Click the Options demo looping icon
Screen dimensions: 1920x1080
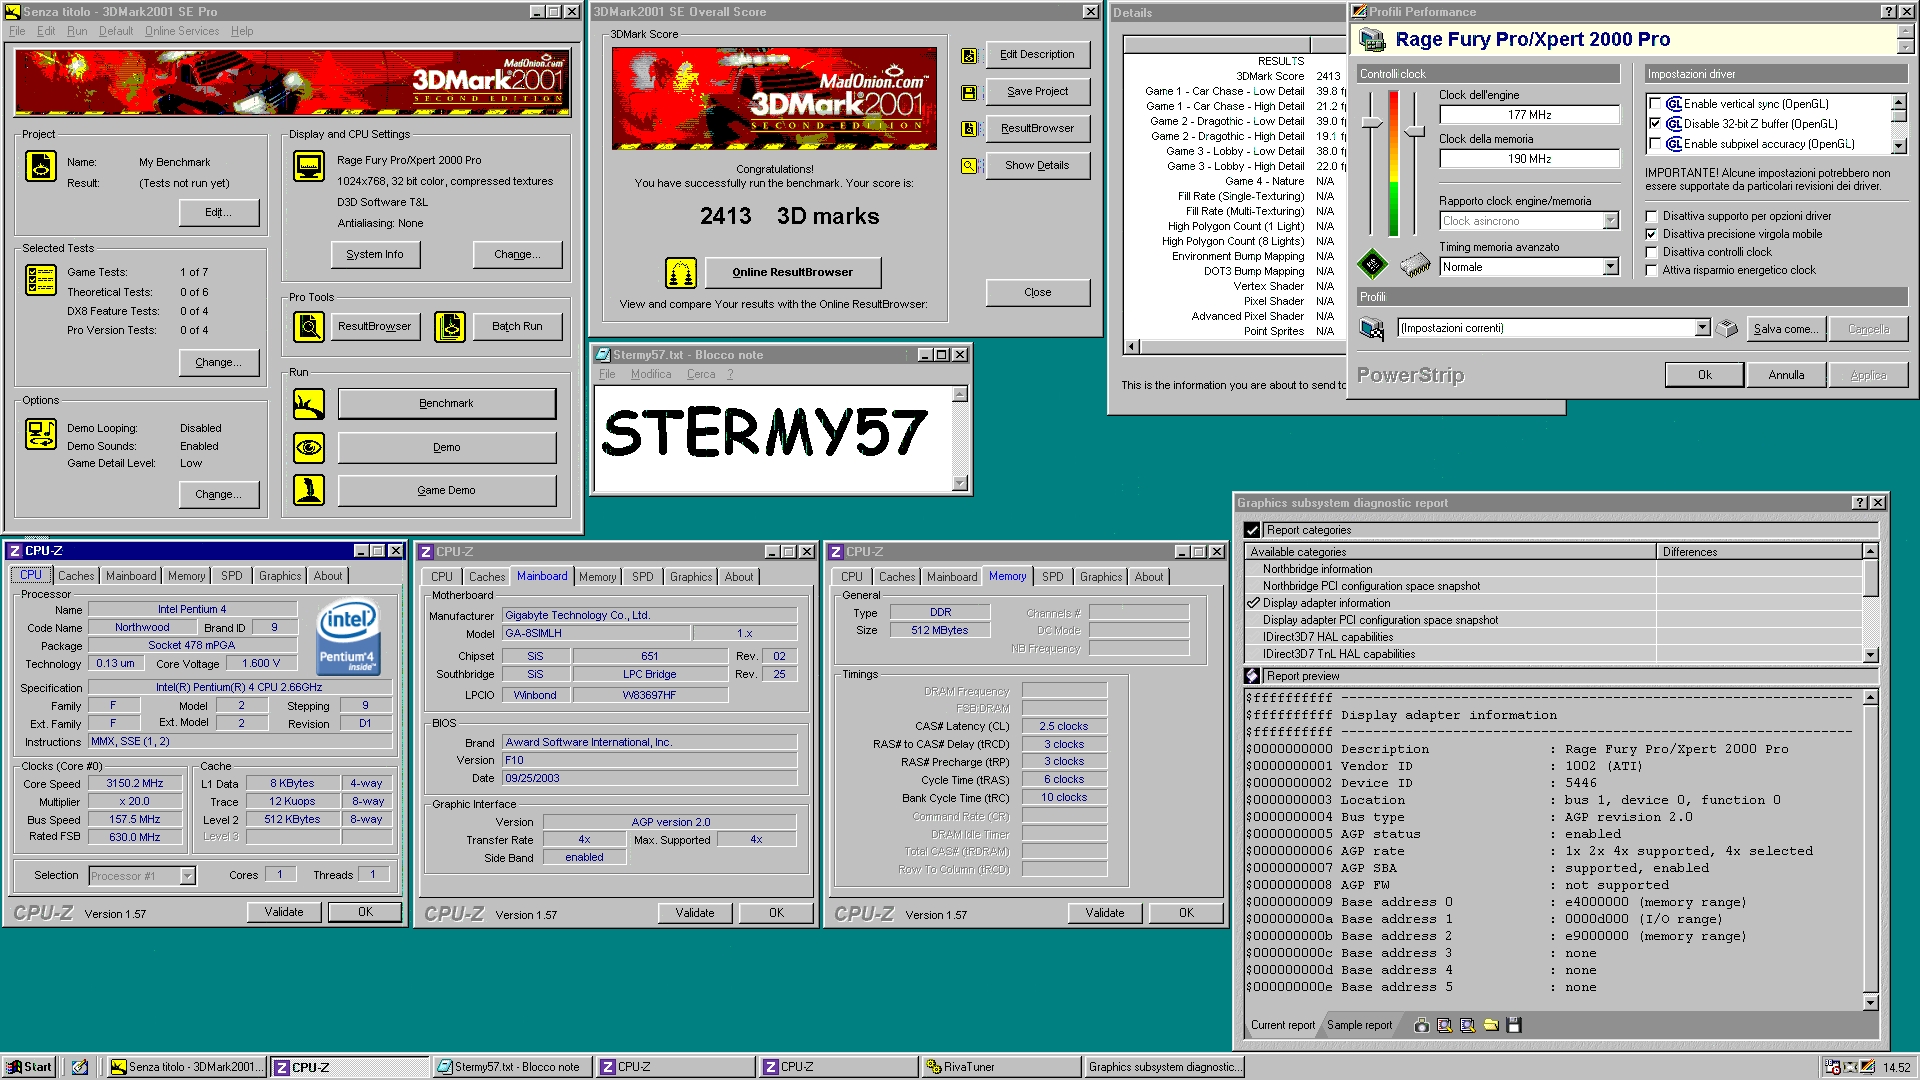pyautogui.click(x=41, y=434)
